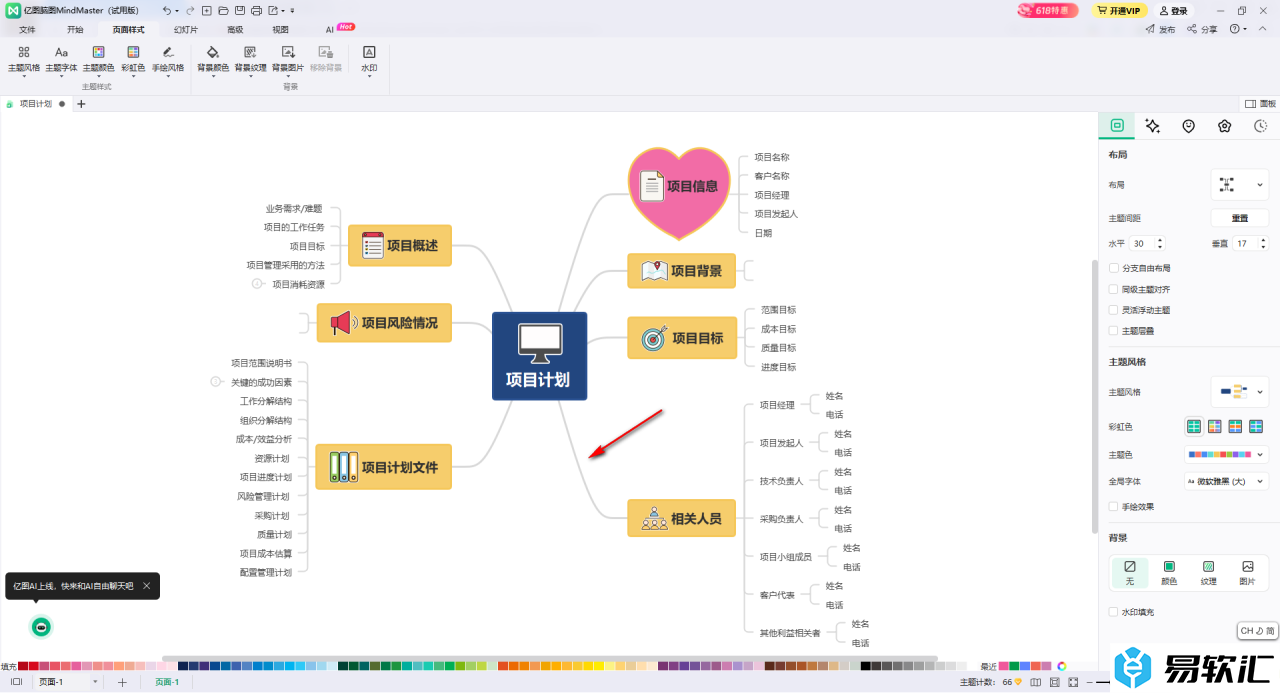Open the AI sparkle panel tab
1280x693 pixels.
(x=1153, y=126)
